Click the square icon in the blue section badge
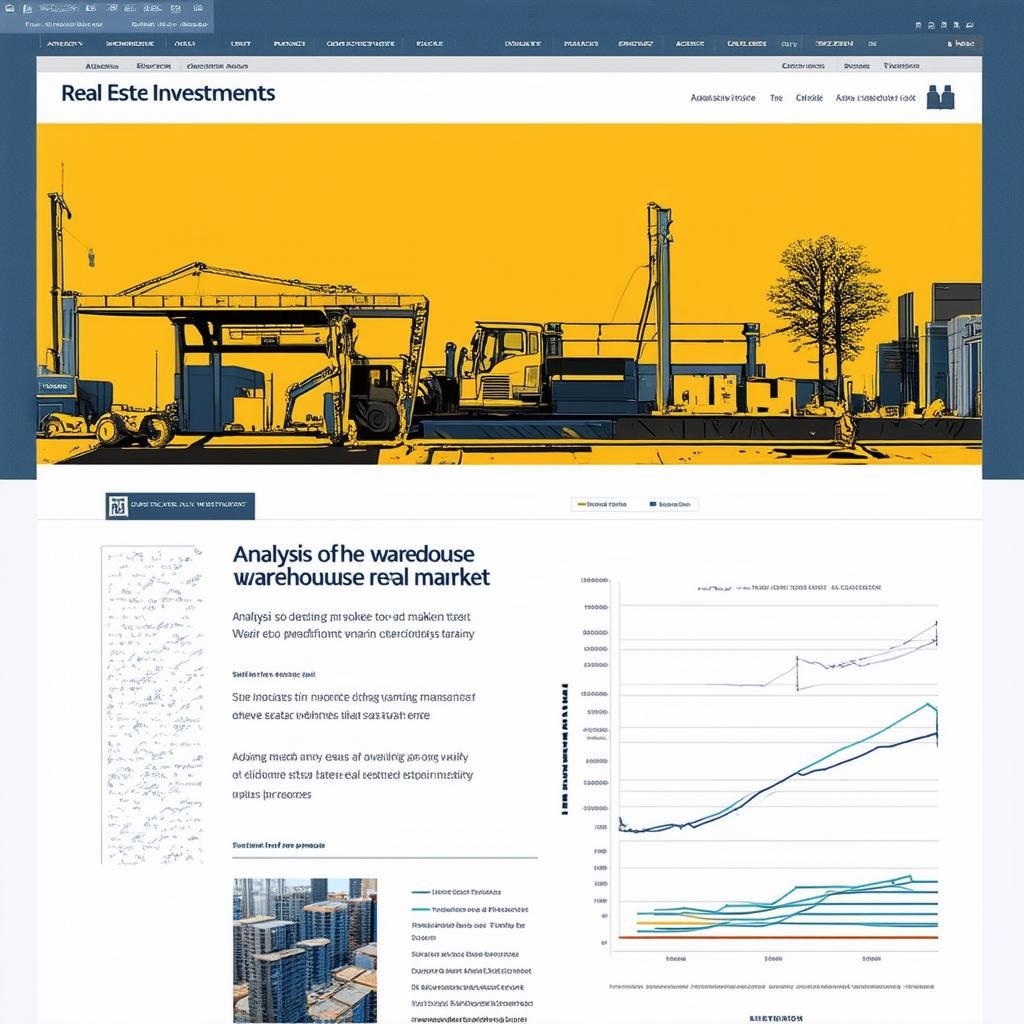This screenshot has height=1024, width=1024. pos(118,506)
